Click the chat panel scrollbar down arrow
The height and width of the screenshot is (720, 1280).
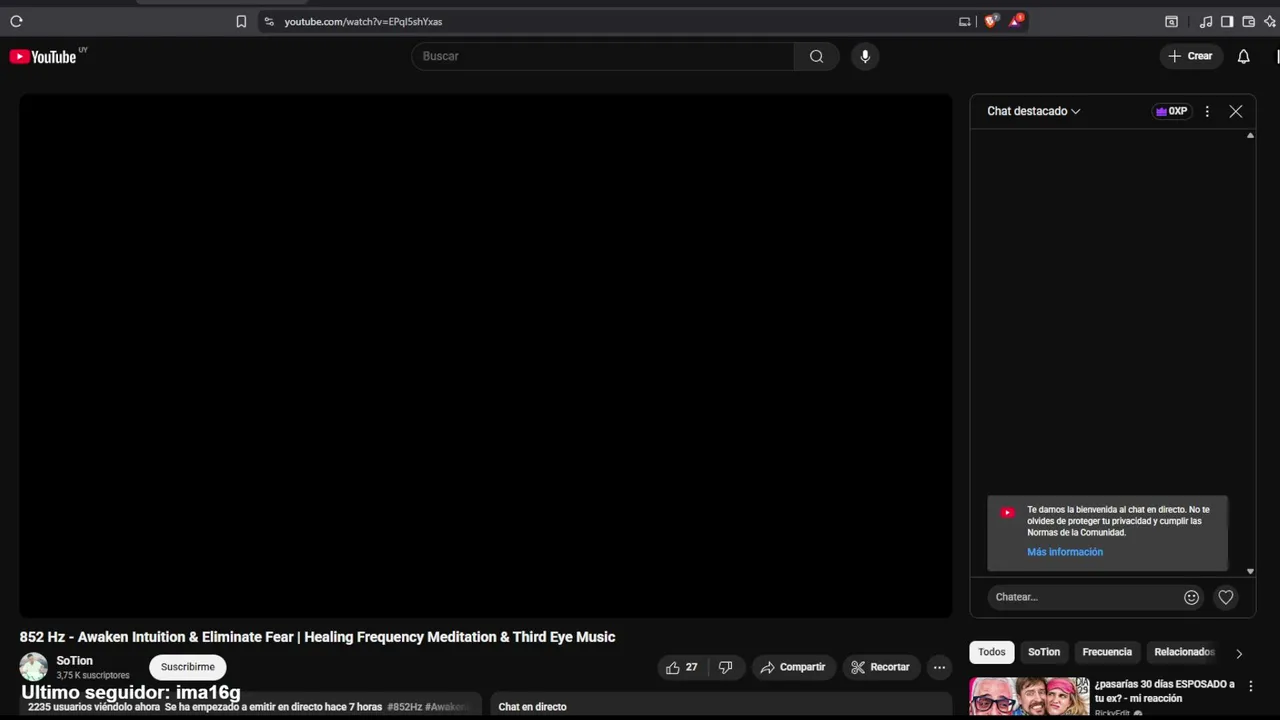[x=1250, y=571]
